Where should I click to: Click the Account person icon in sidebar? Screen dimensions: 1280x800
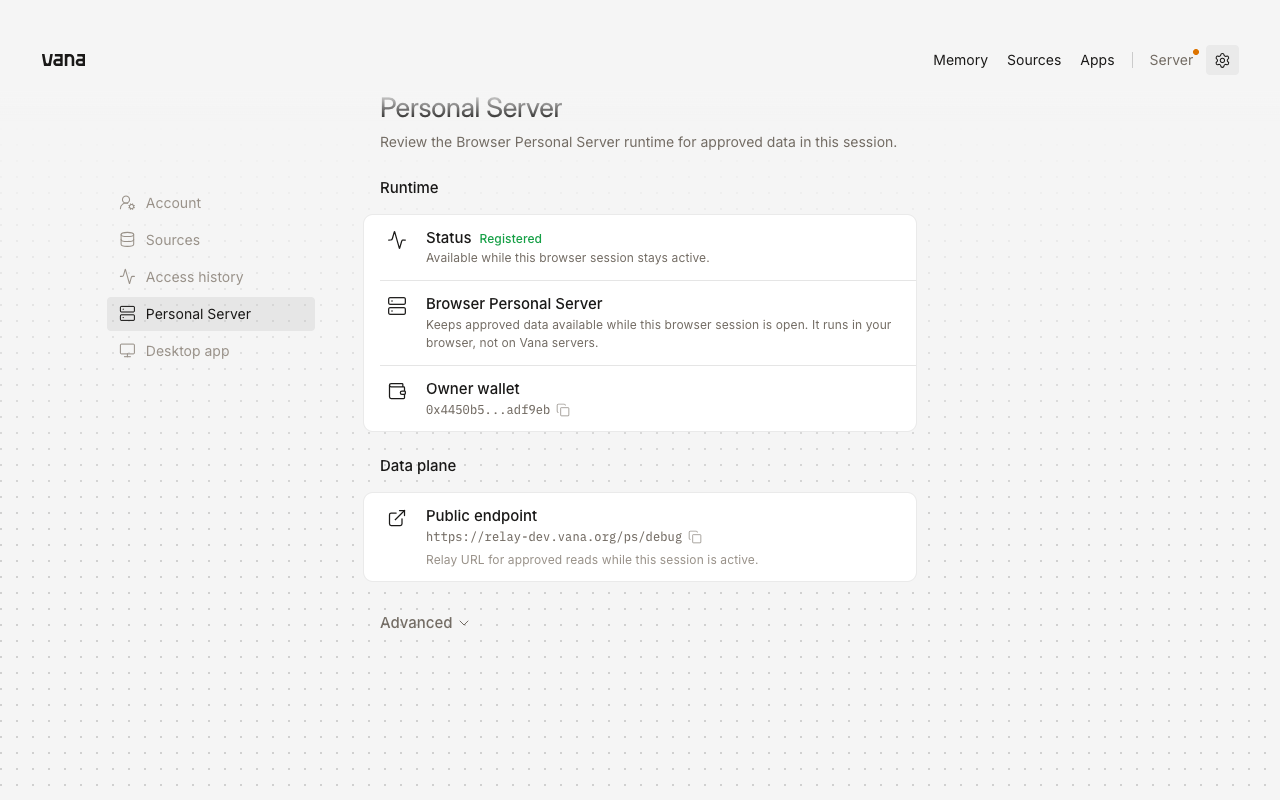pos(127,203)
